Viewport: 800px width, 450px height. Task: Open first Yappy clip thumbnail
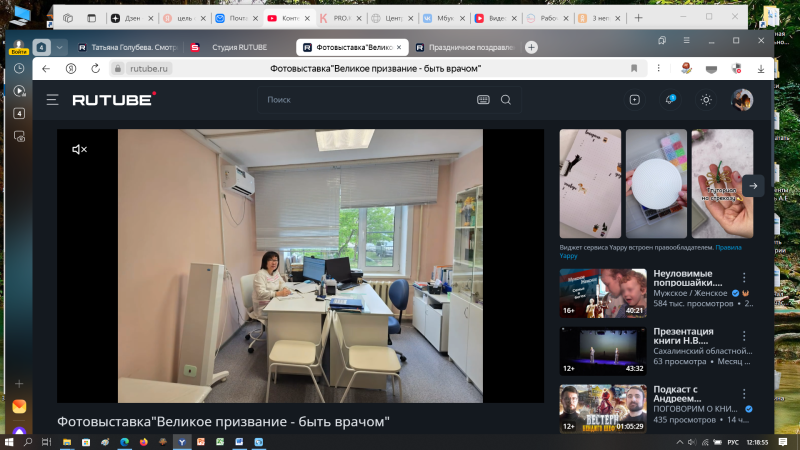point(590,184)
